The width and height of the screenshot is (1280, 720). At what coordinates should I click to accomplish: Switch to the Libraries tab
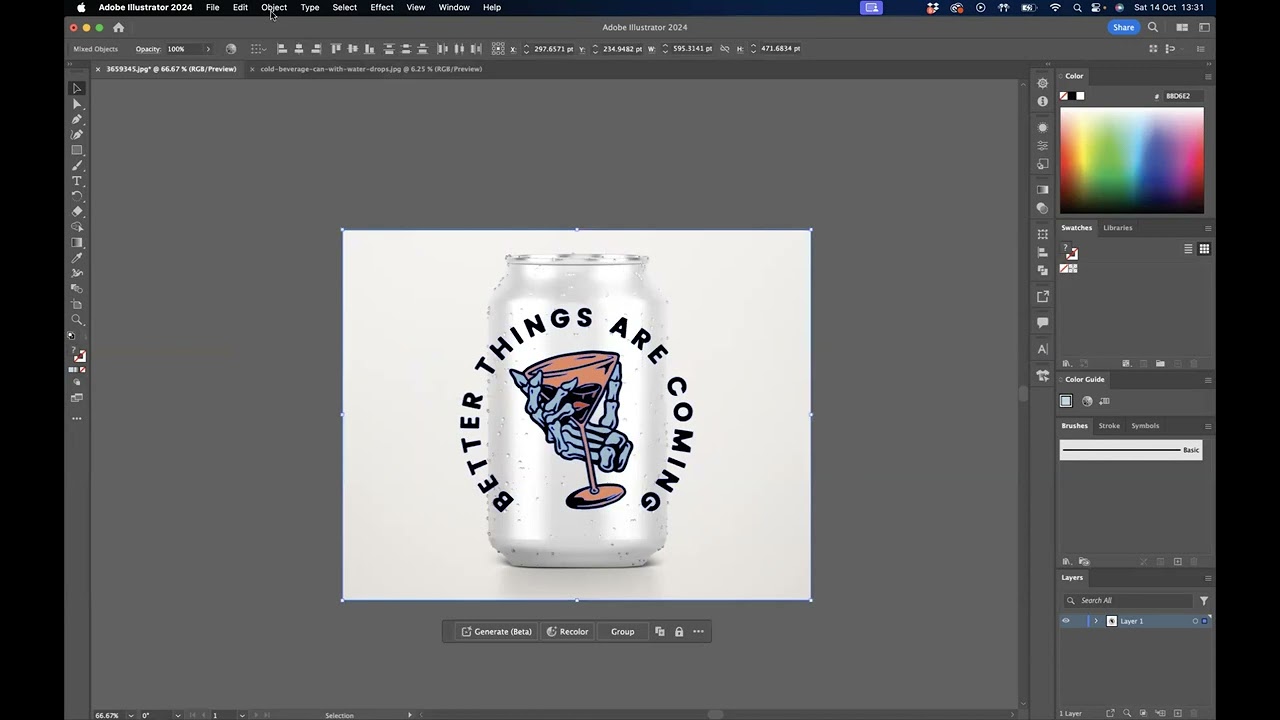[1118, 228]
